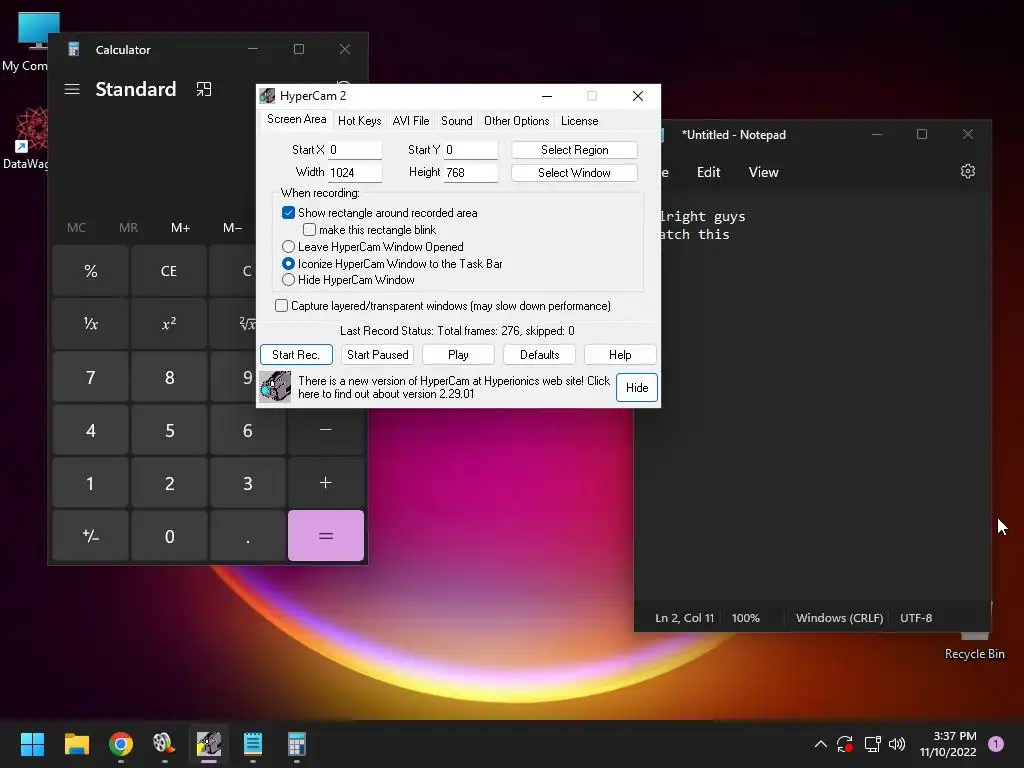Open Notepad settings gear icon
Viewport: 1024px width, 768px height.
(968, 171)
